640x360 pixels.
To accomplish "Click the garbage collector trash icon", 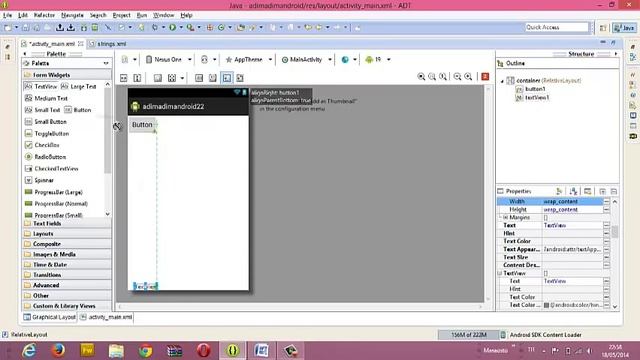I will click(503, 335).
